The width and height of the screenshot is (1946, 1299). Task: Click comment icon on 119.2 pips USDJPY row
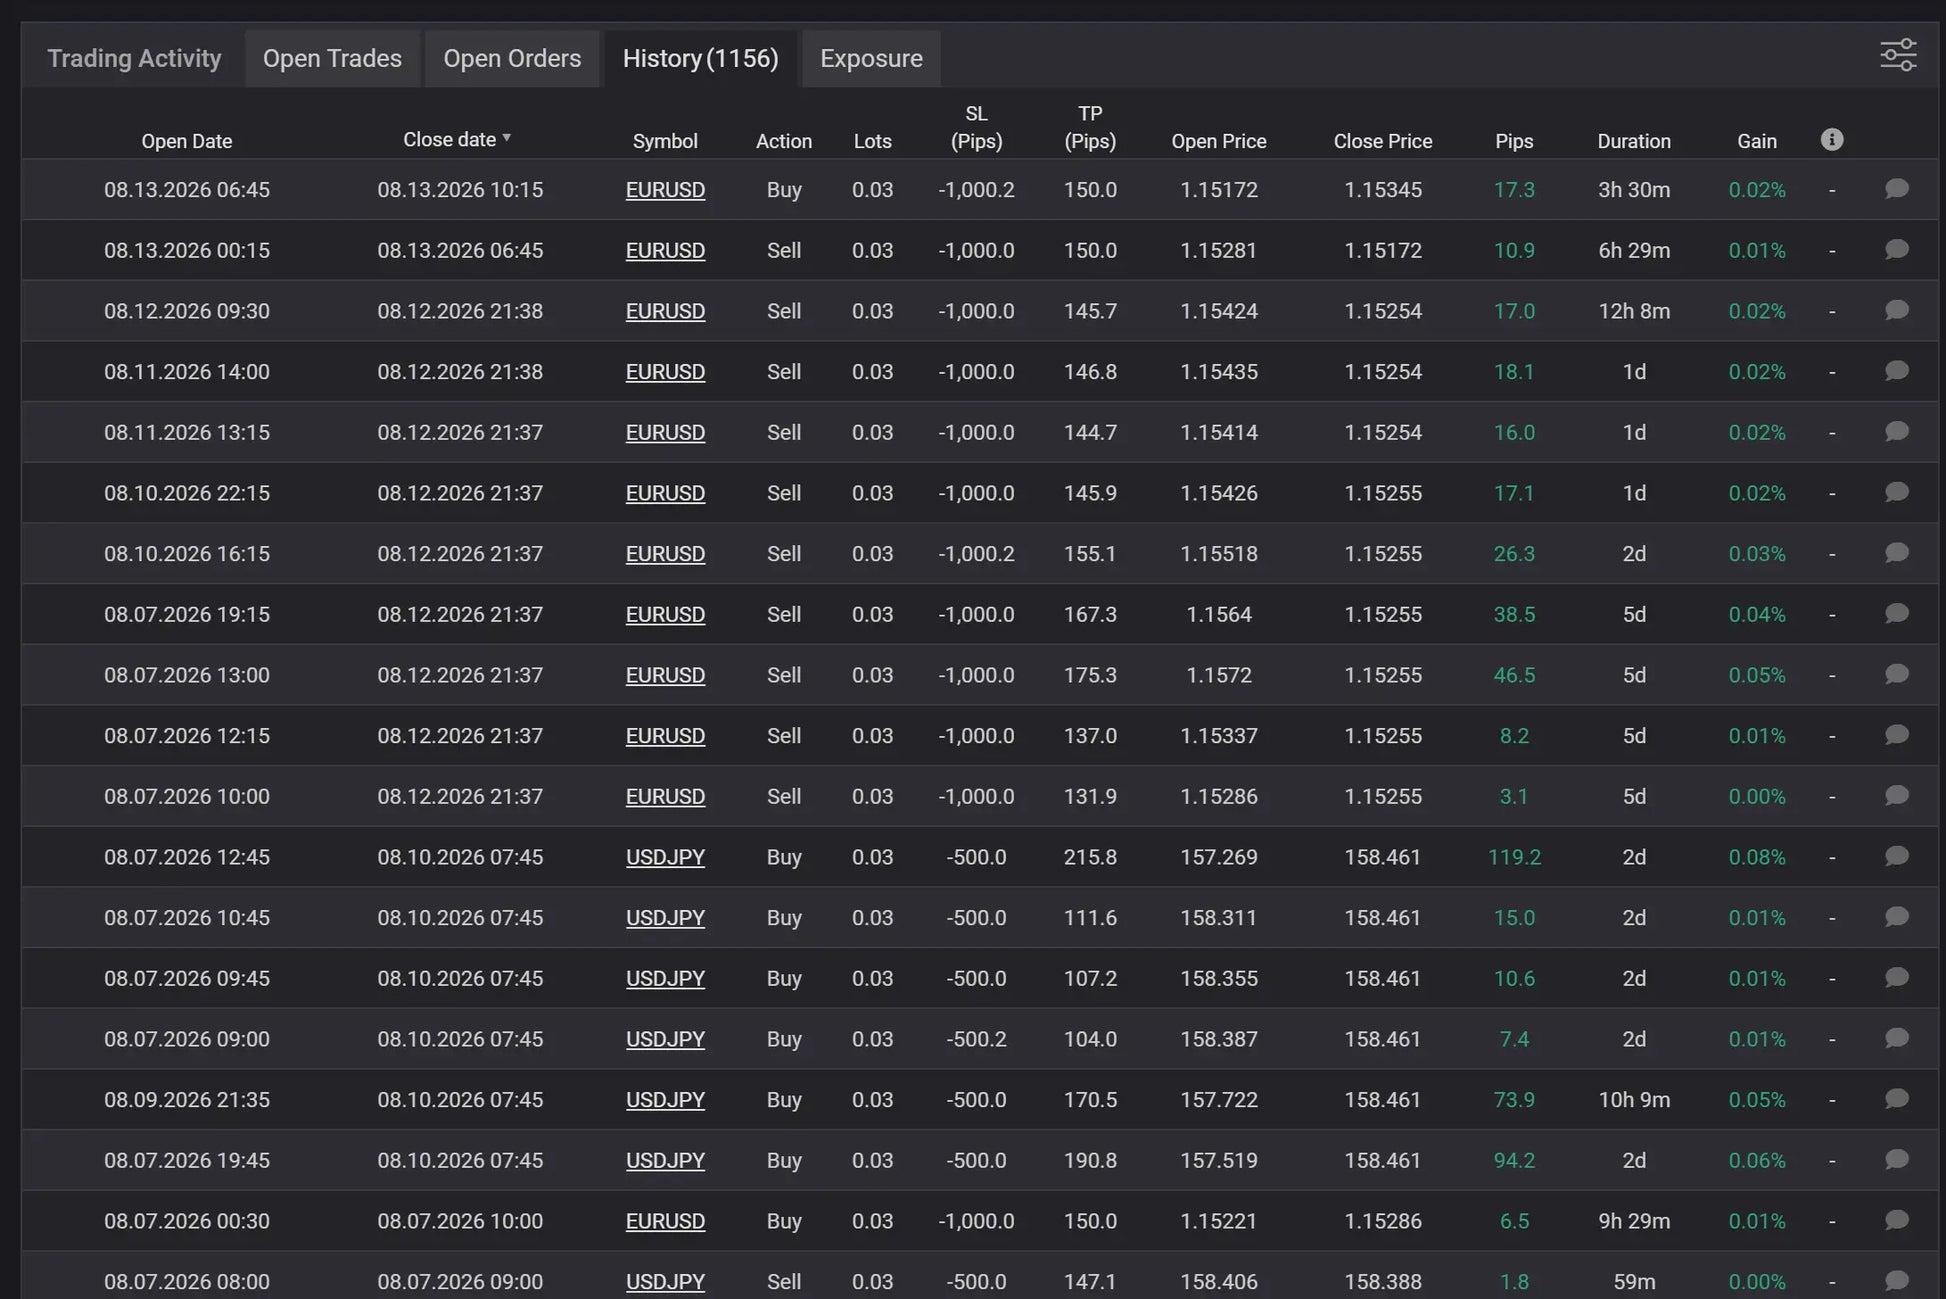click(x=1896, y=857)
